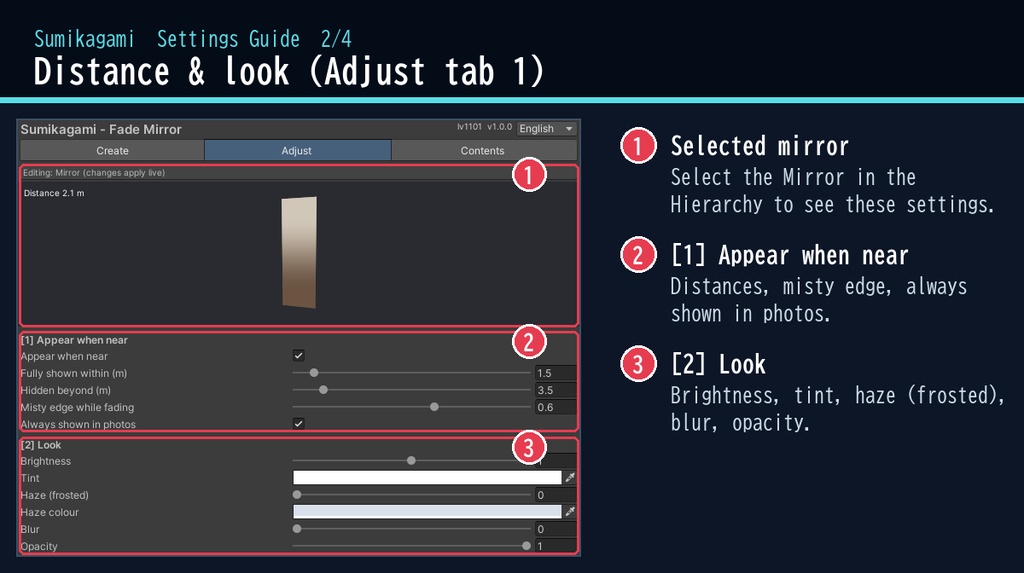Click the Fully shown within slider handle
This screenshot has width=1024, height=573.
[x=314, y=372]
